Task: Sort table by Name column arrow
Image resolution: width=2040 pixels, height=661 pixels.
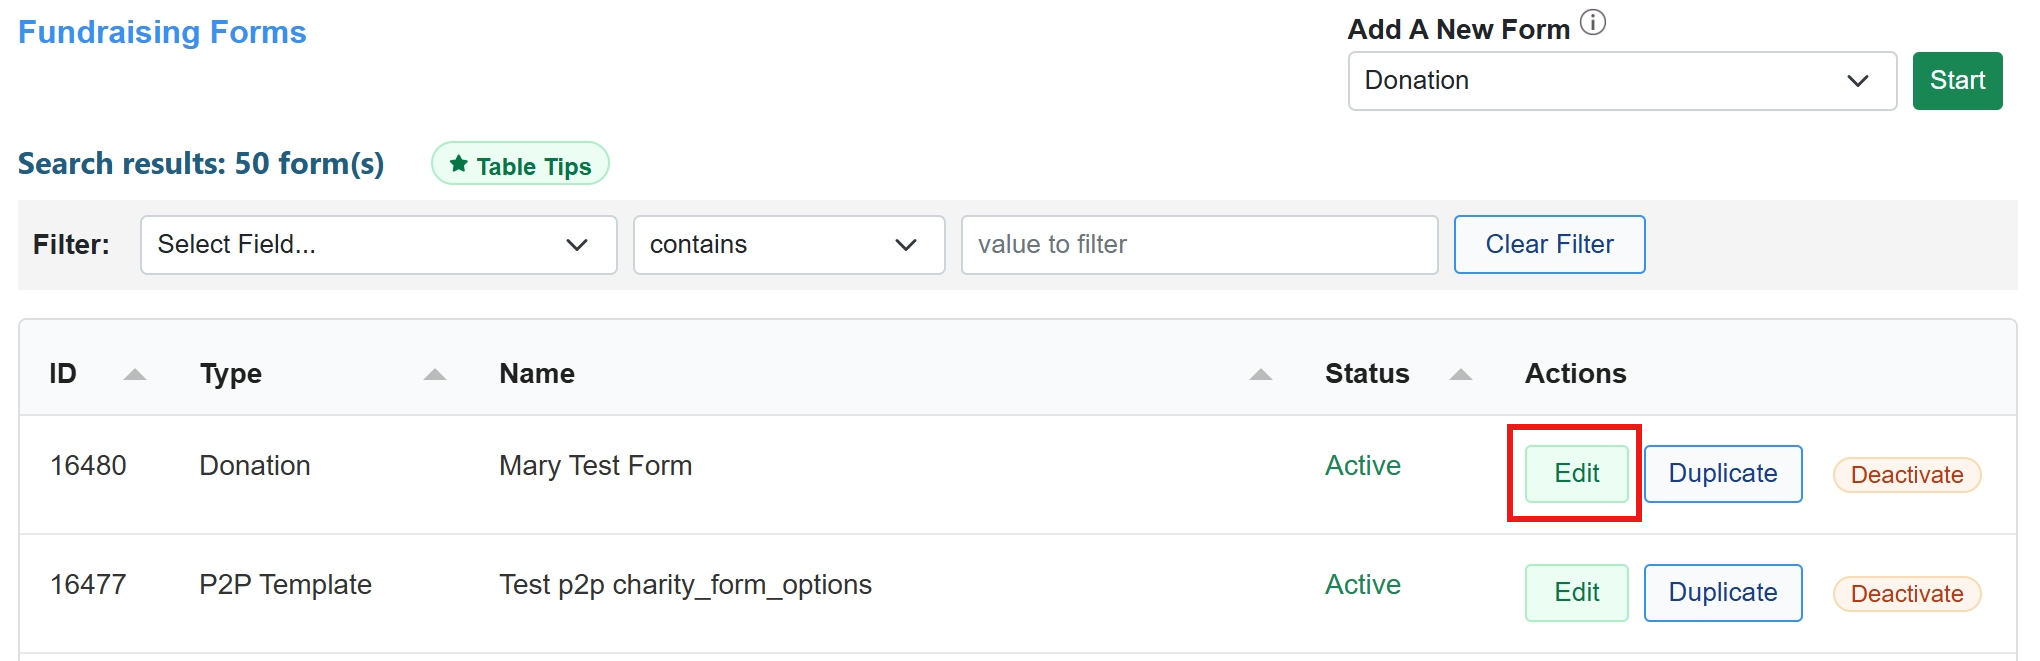Action: (x=1260, y=375)
